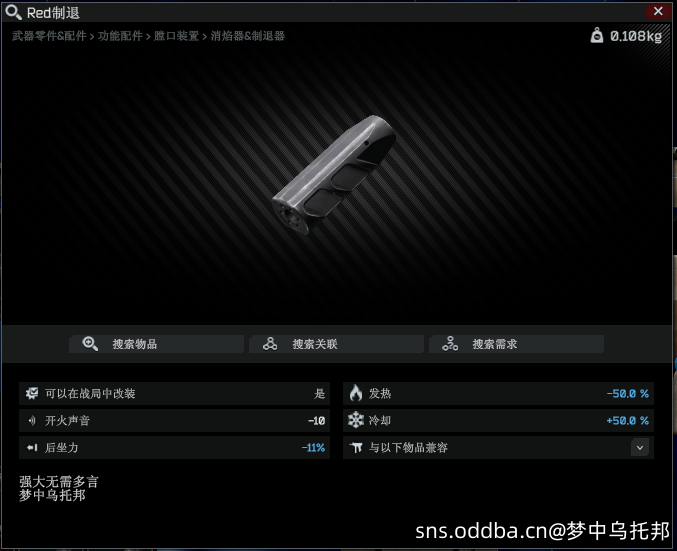Go to 膛口装置 breadcrumb category
677x551 pixels.
(x=177, y=36)
